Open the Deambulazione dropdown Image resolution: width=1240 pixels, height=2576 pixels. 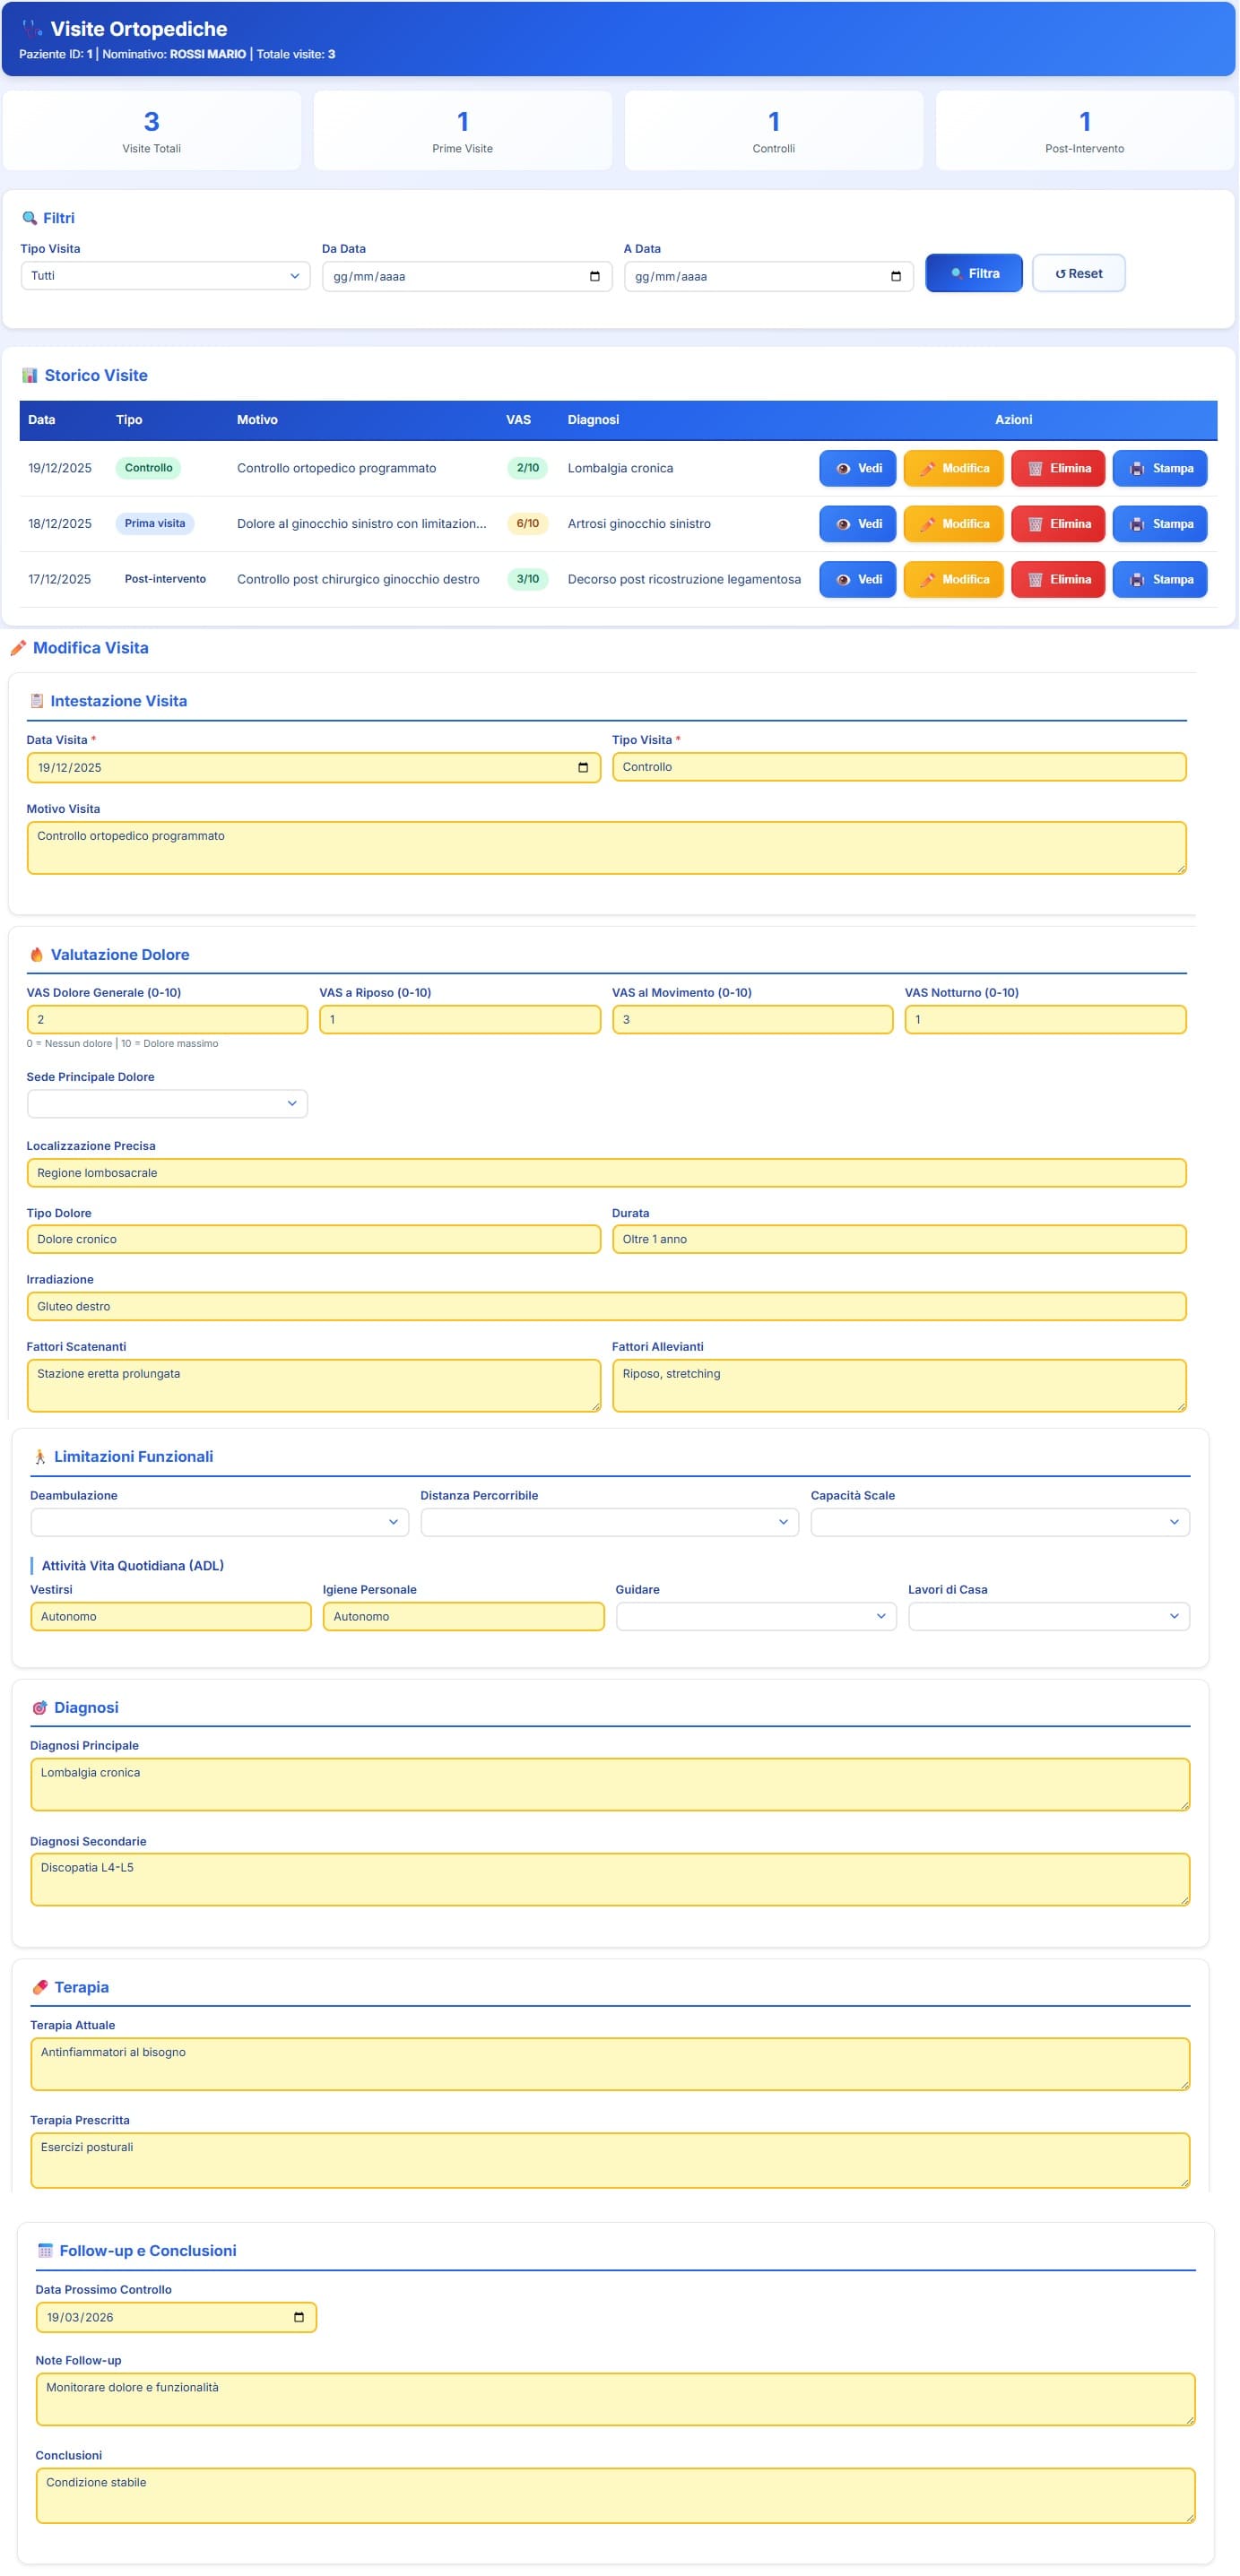[x=219, y=1521]
